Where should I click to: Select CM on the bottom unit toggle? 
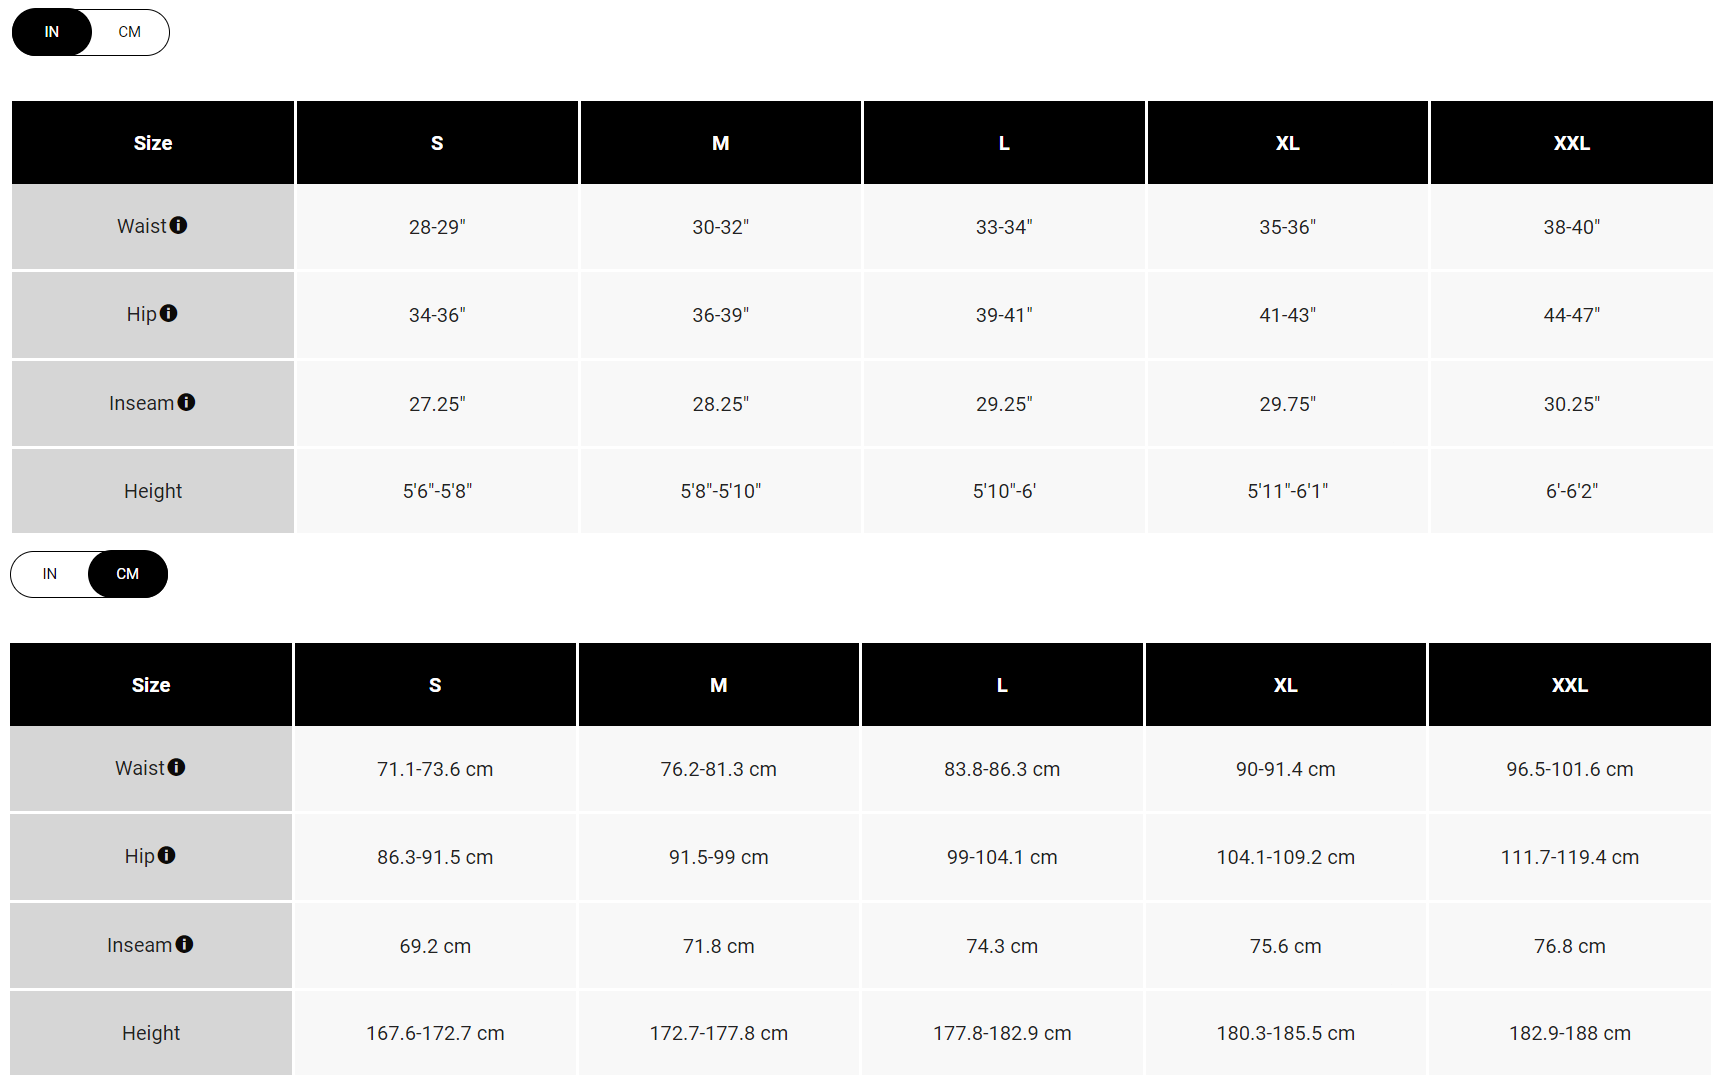(x=128, y=574)
